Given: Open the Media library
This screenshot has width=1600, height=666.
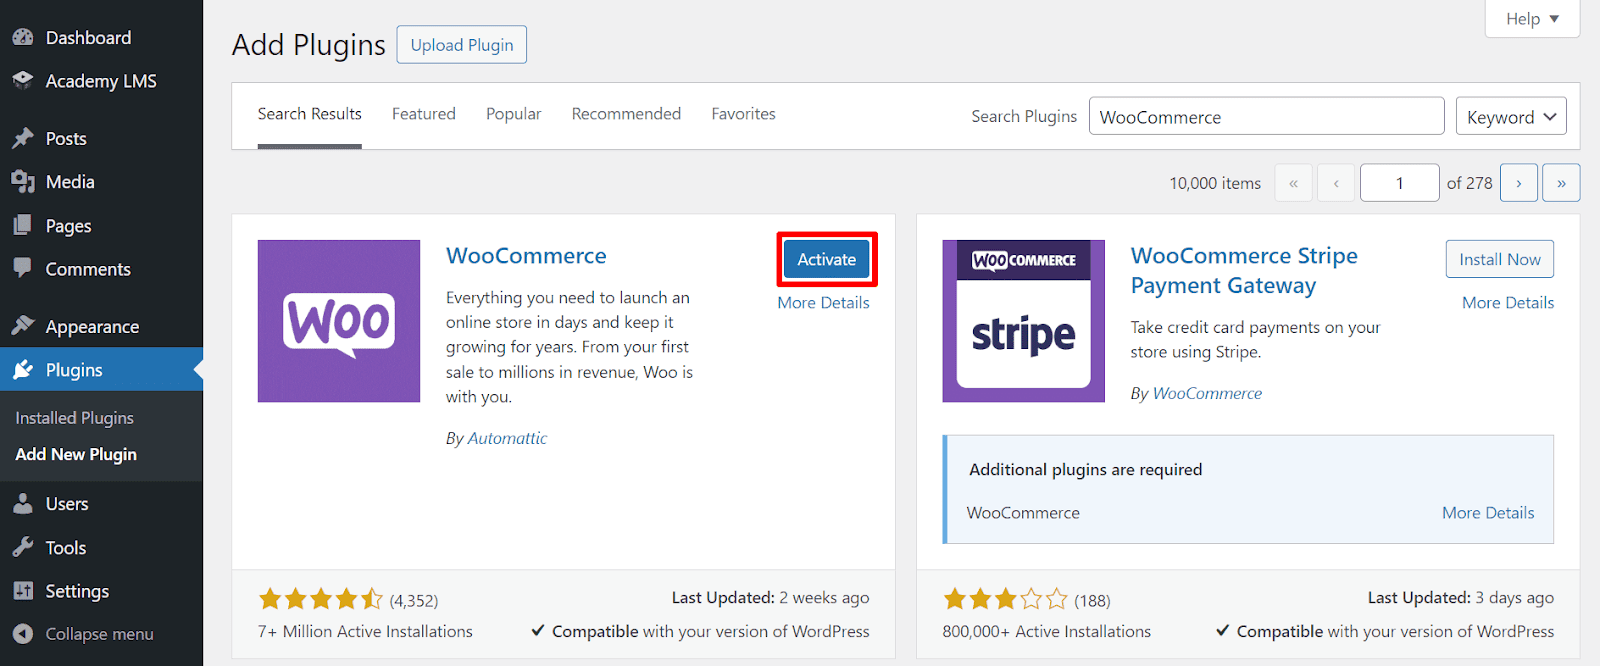Looking at the screenshot, I should click(23, 181).
